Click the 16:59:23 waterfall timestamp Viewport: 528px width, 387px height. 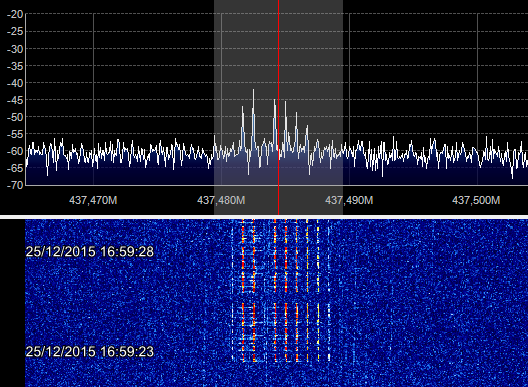point(90,351)
